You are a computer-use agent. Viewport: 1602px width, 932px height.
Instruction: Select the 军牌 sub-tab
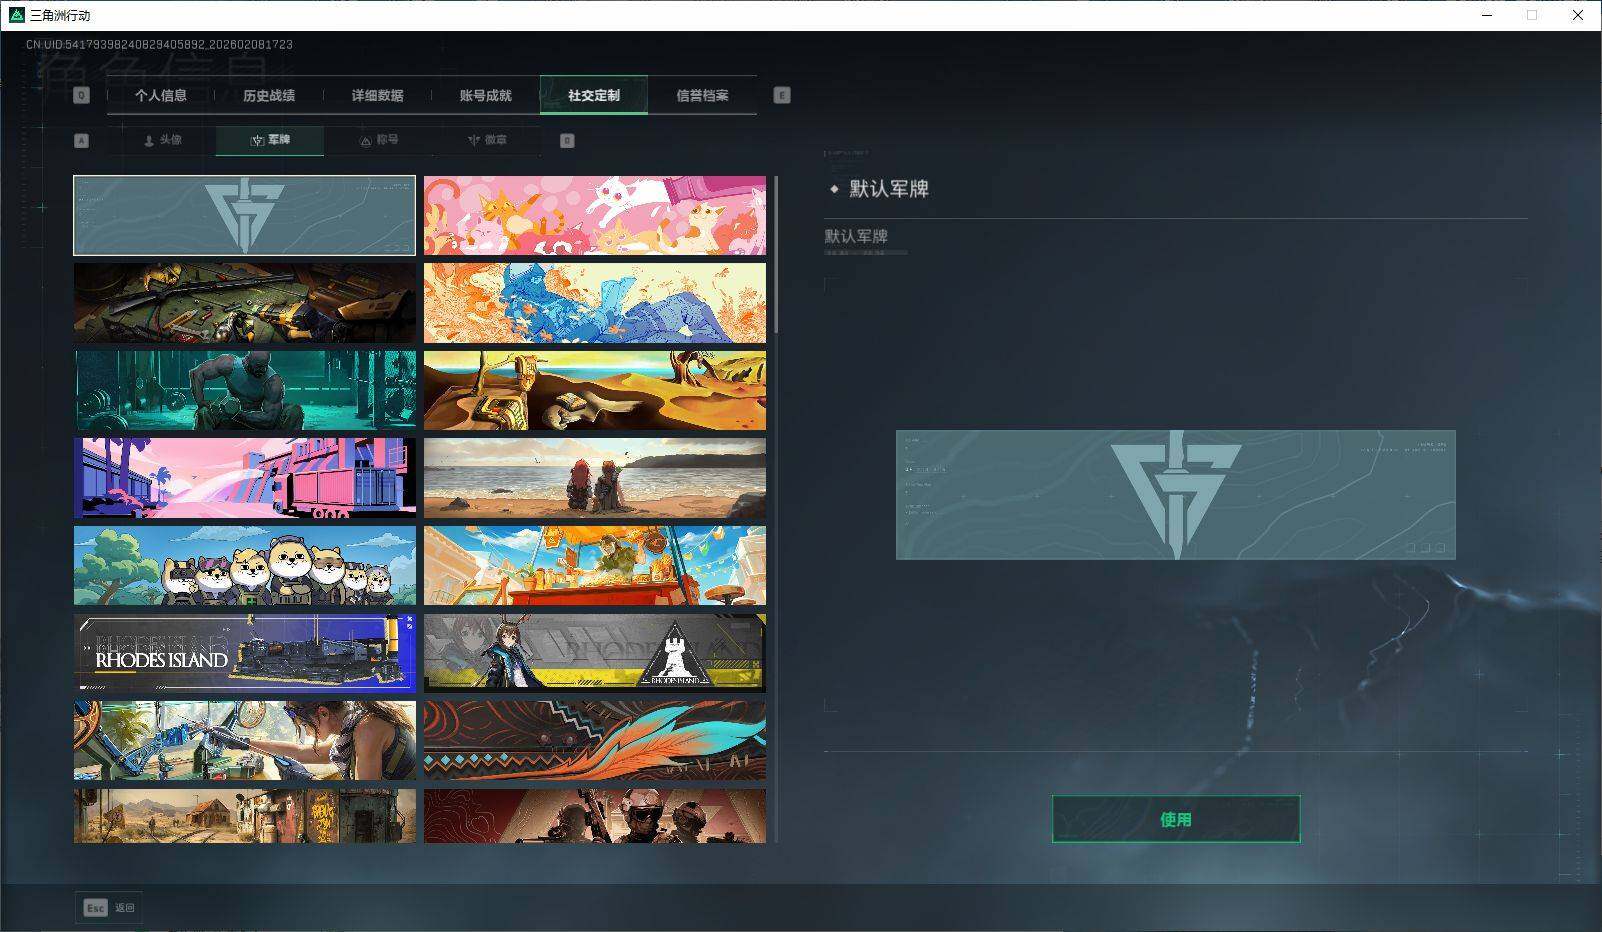[x=270, y=140]
